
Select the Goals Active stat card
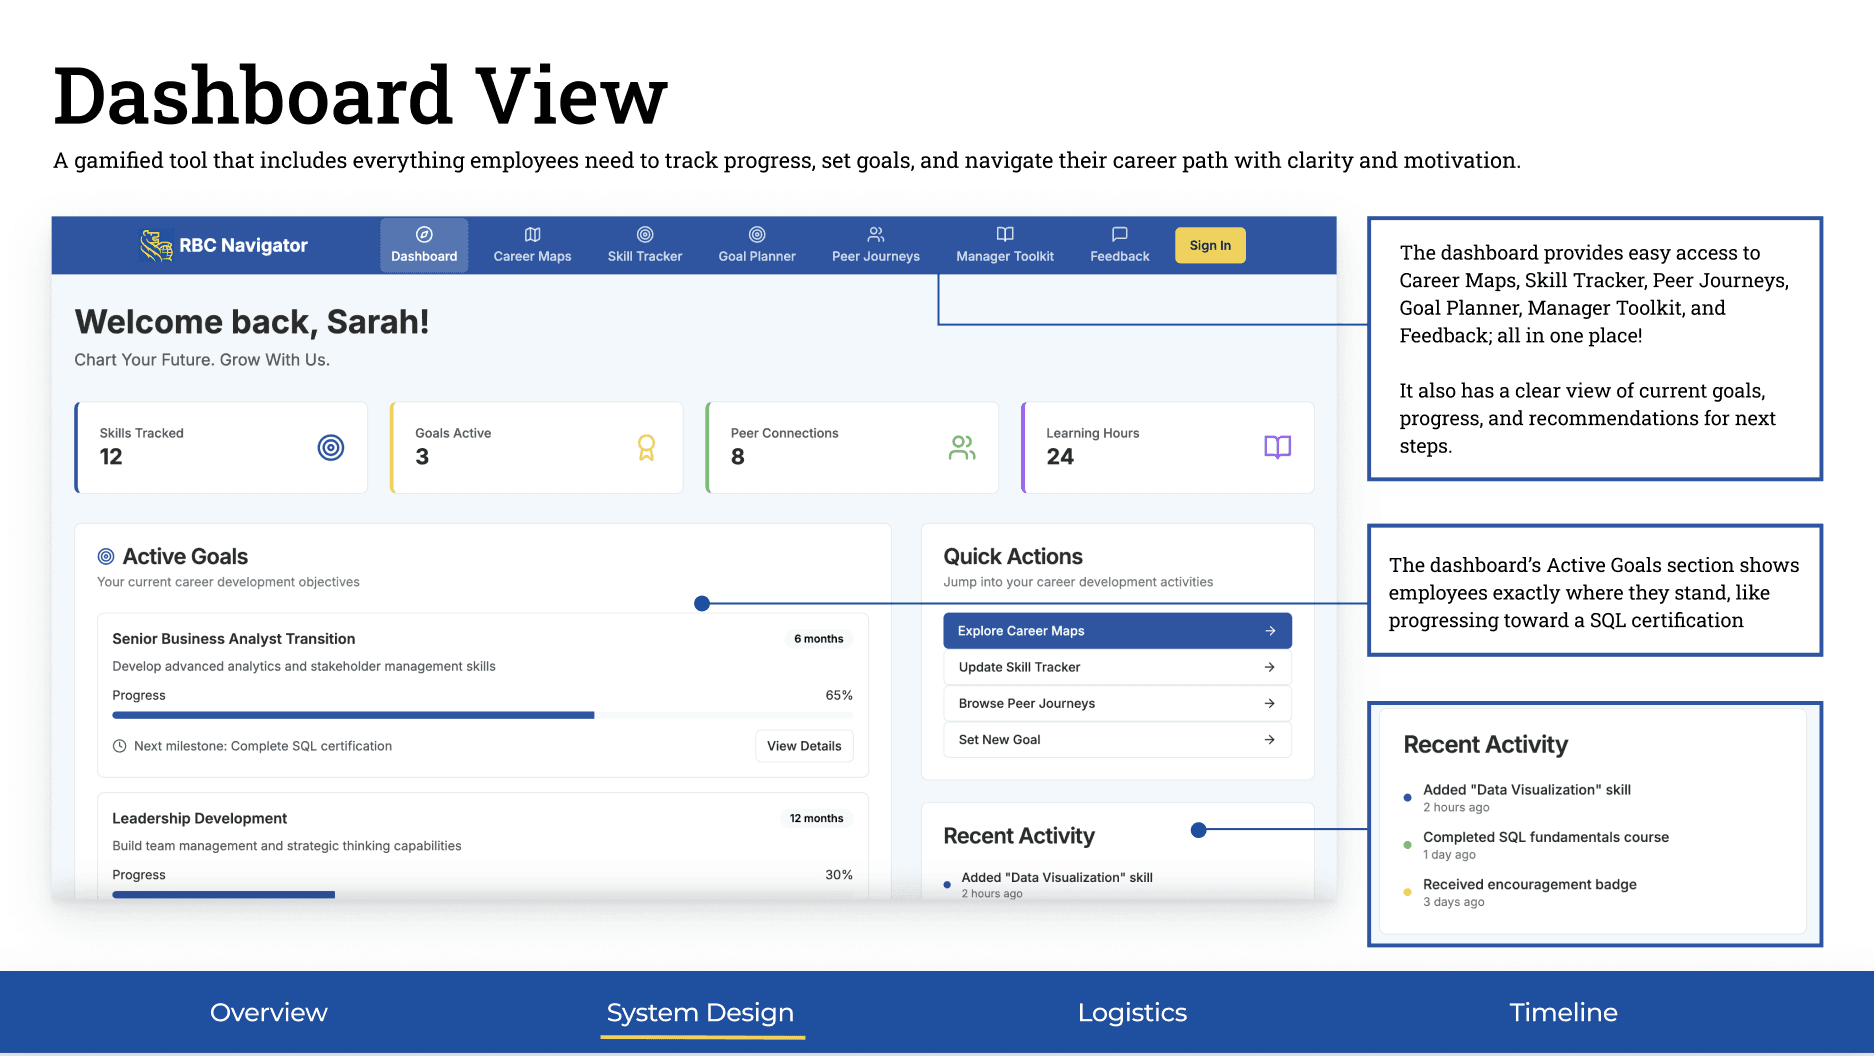pyautogui.click(x=537, y=447)
